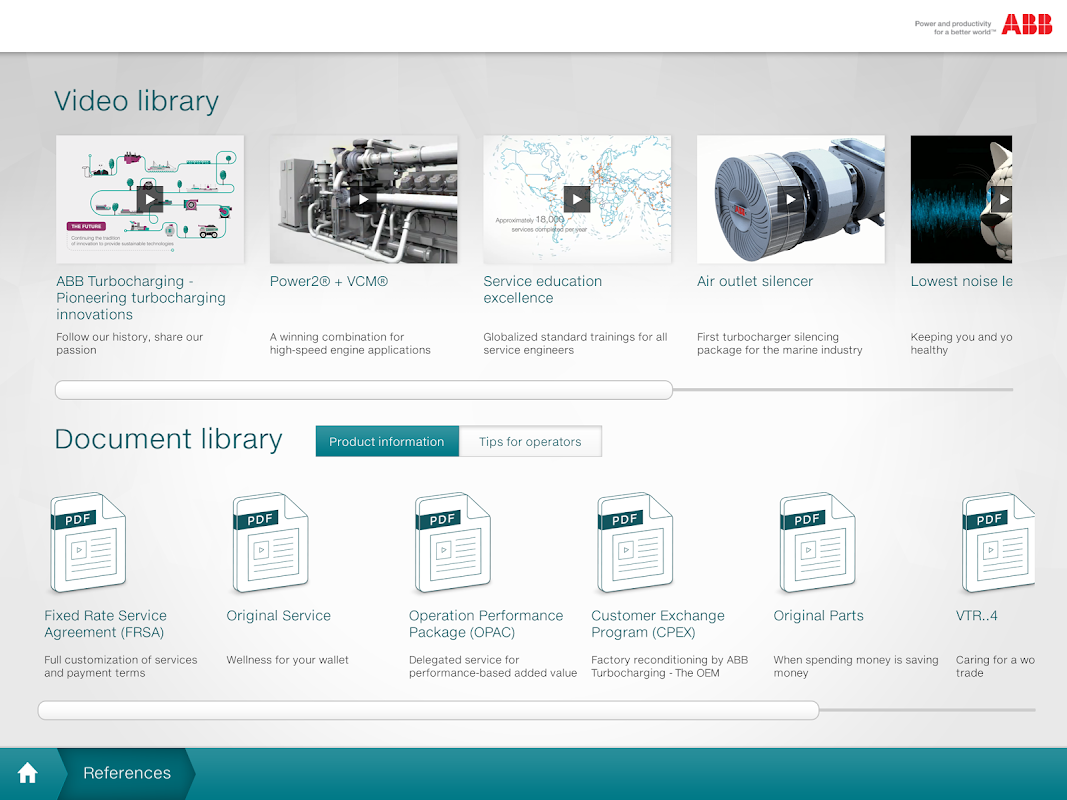Open the Fixed Rate Service Agreement PDF icon

[88, 543]
